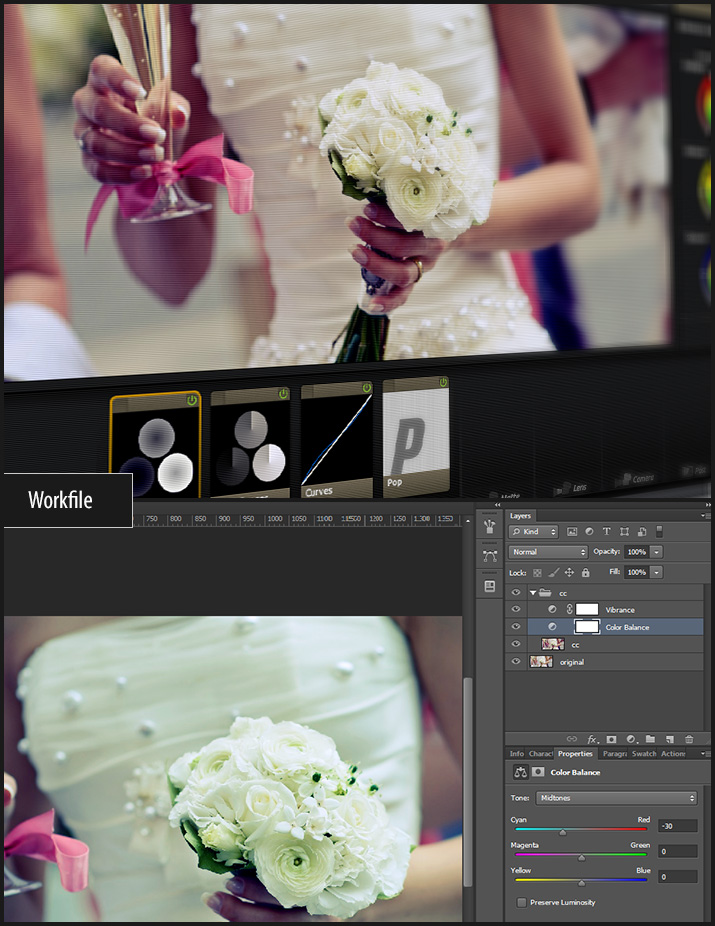Screen dimensions: 715x926
Task: Lock position with the move icon
Action: click(x=569, y=572)
